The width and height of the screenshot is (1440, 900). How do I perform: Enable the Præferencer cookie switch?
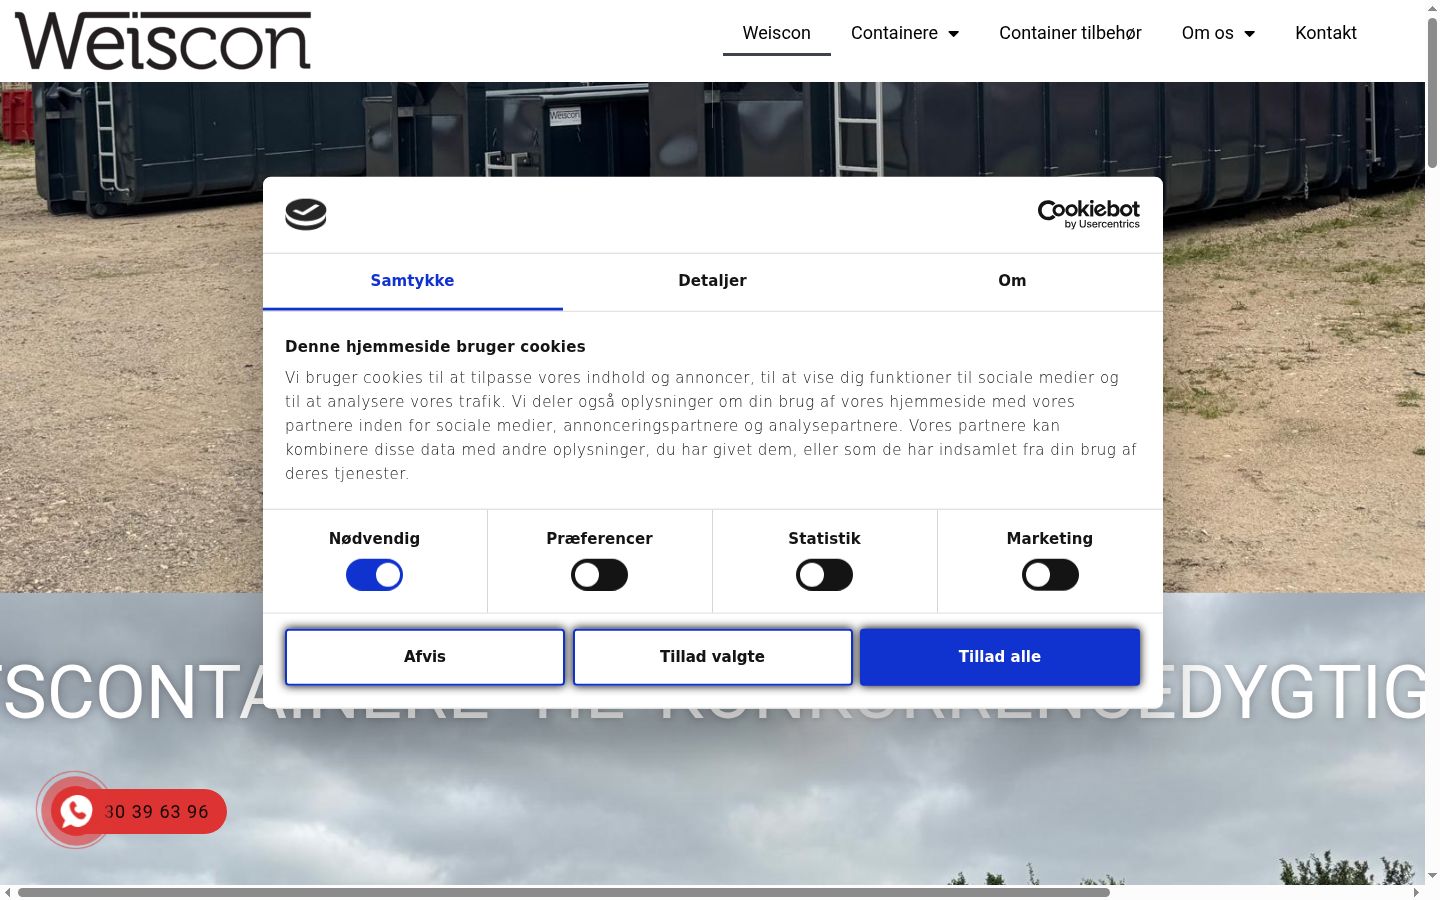[x=599, y=575]
